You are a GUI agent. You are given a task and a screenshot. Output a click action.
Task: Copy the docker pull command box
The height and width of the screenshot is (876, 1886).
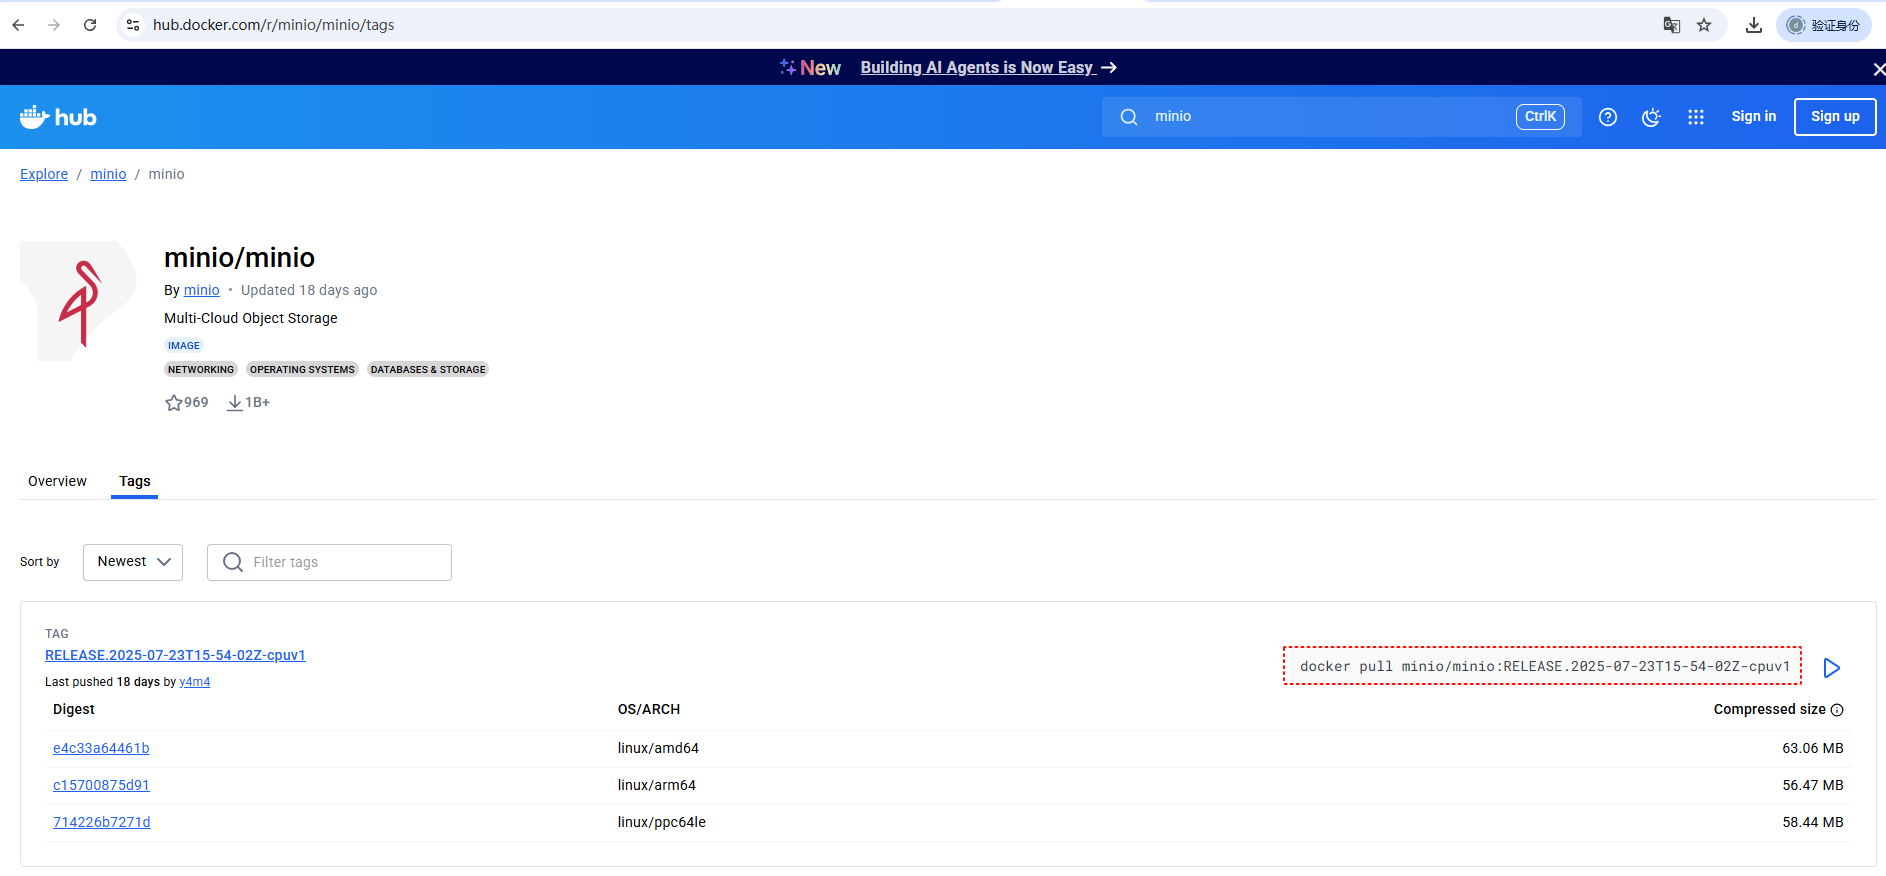(1543, 666)
